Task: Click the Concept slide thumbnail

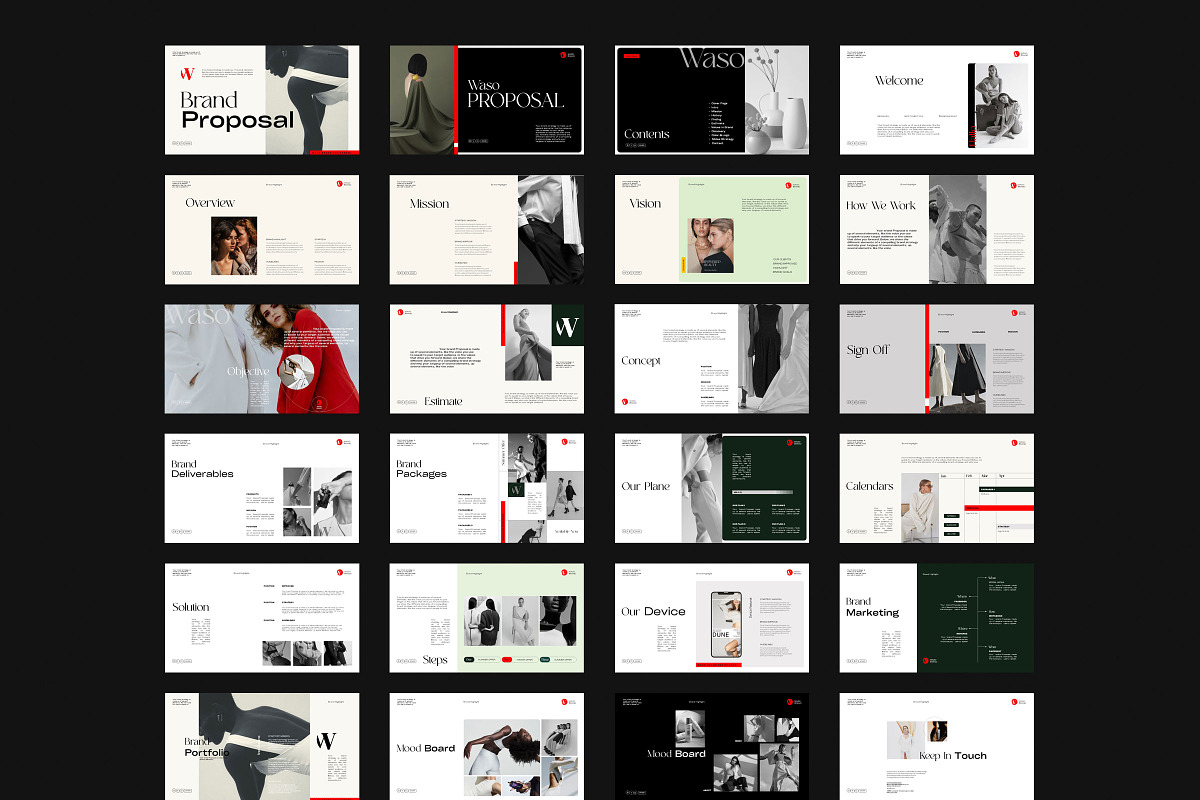Action: tap(712, 359)
